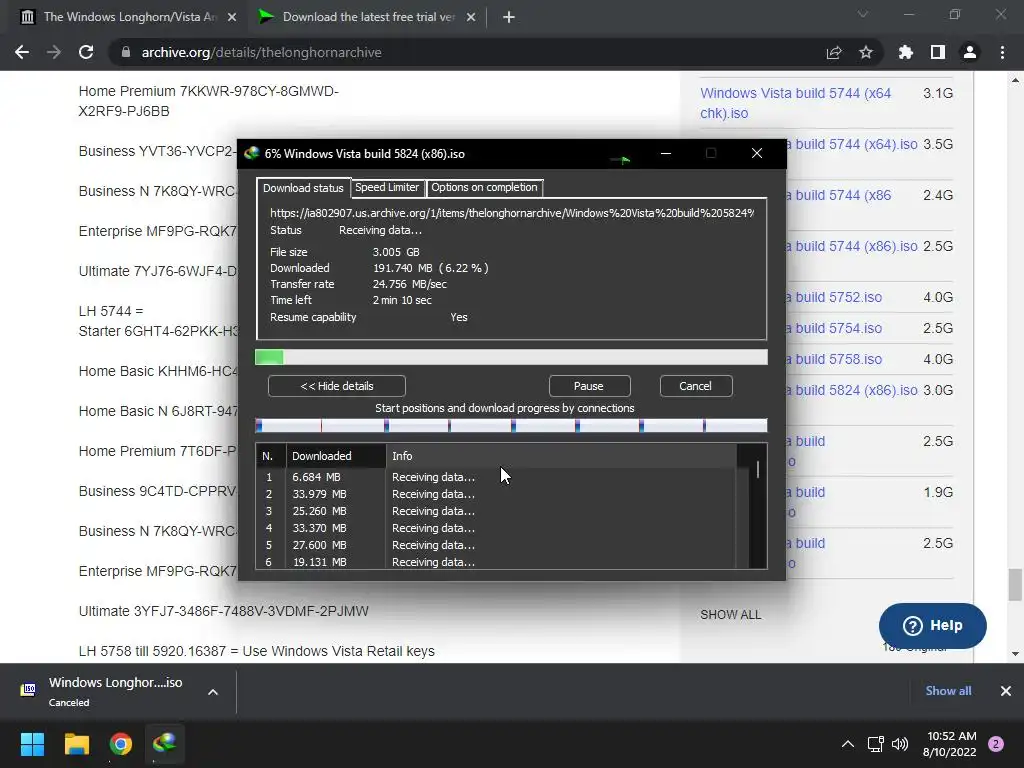Open the build 5752.iso link
This screenshot has width=1024, height=768.
pyautogui.click(x=834, y=297)
